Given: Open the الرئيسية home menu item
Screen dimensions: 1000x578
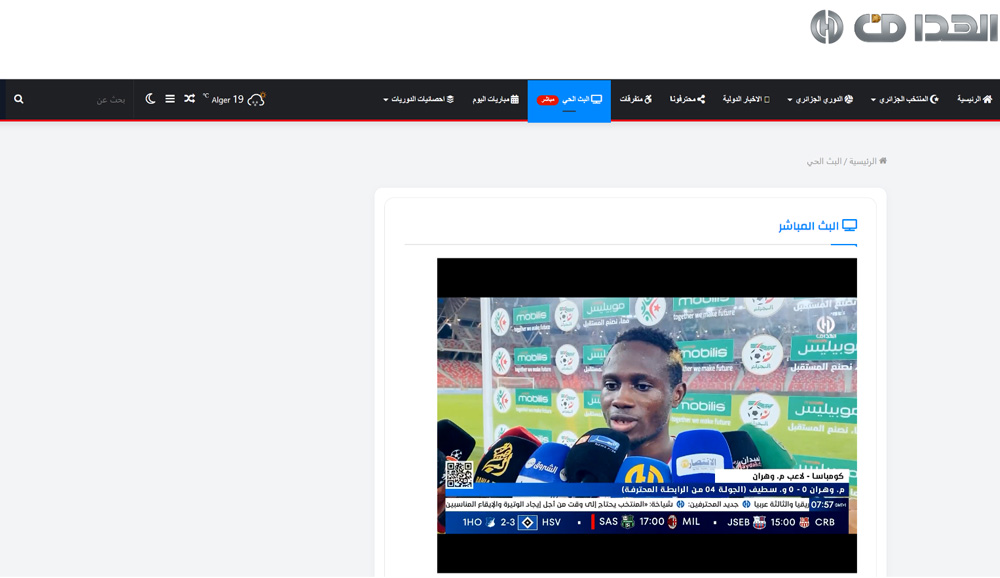Looking at the screenshot, I should (974, 99).
